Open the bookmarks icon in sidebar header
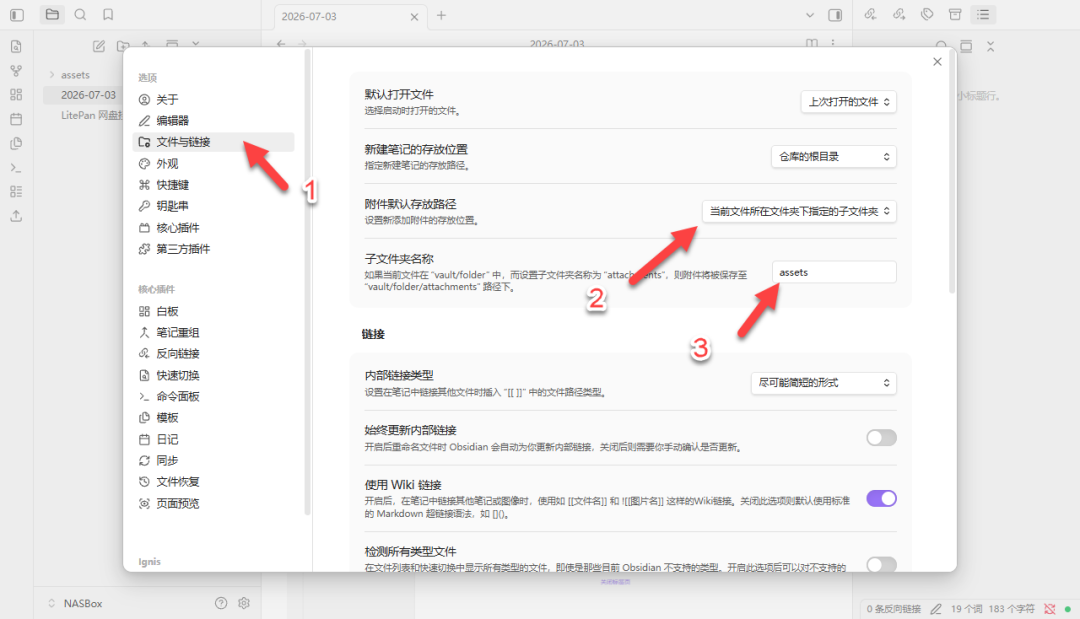This screenshot has width=1080, height=619. coord(108,14)
